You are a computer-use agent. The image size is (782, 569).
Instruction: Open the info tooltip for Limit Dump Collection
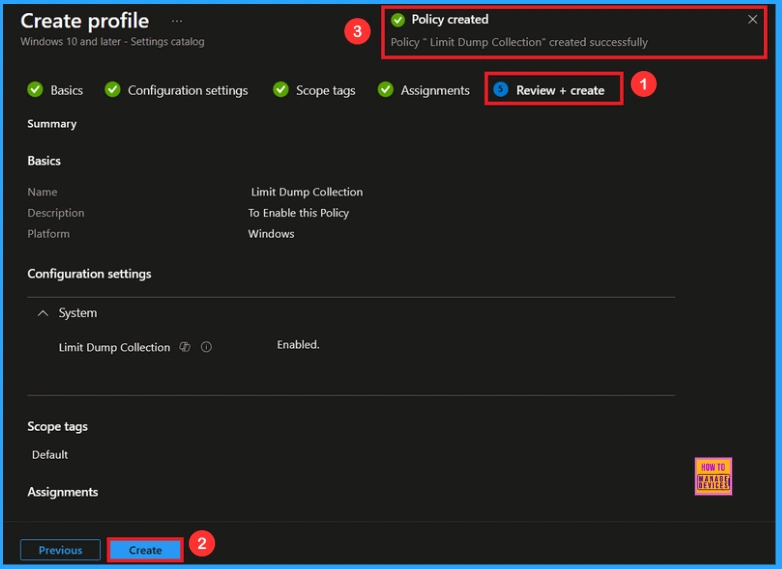click(206, 347)
